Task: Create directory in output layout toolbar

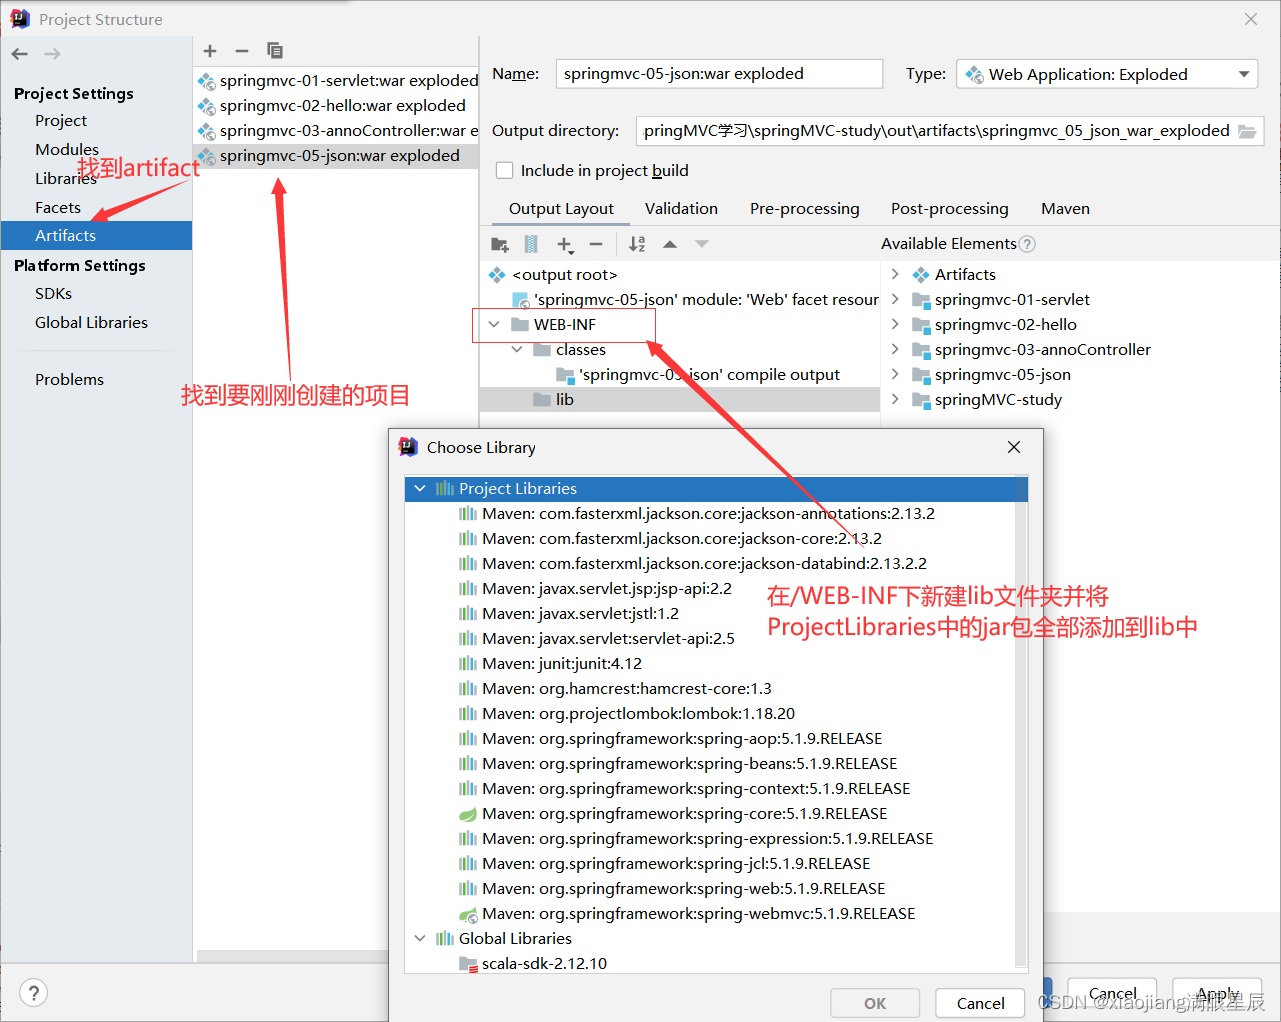Action: (501, 244)
